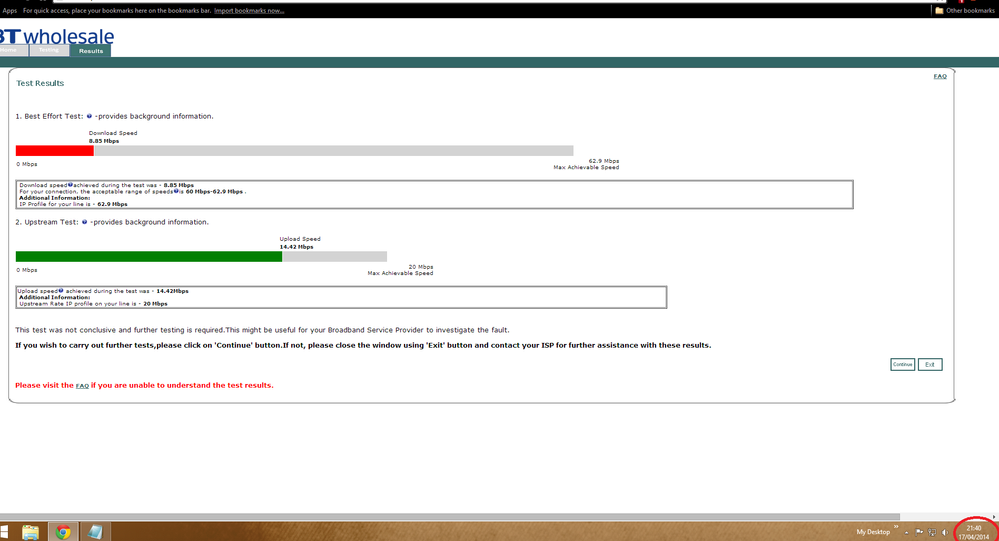Expand the My Desktop toolbar chevron
The width and height of the screenshot is (999, 541).
click(896, 528)
